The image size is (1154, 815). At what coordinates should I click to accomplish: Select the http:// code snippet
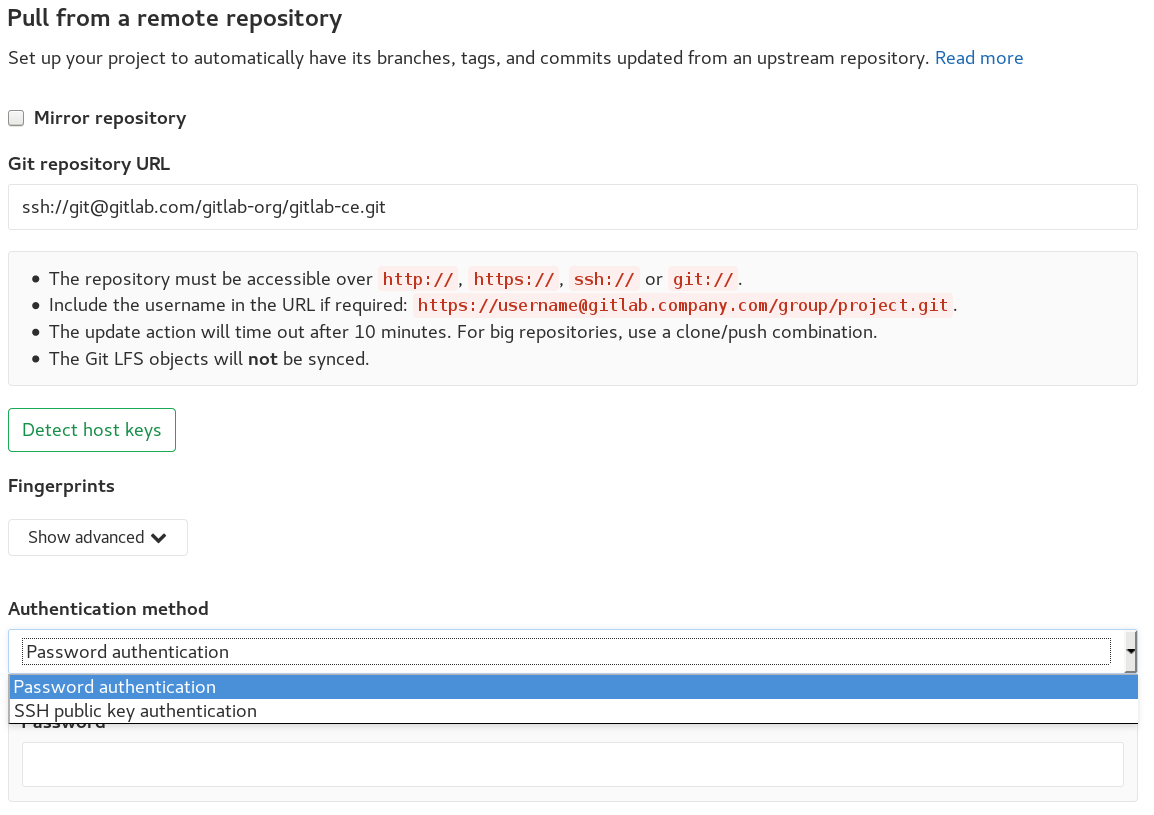(418, 279)
